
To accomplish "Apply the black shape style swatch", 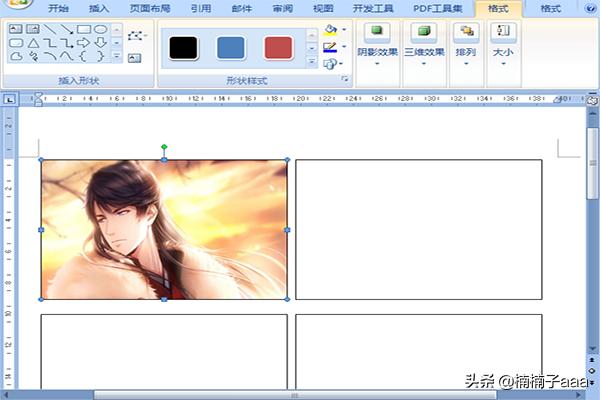I will click(183, 48).
